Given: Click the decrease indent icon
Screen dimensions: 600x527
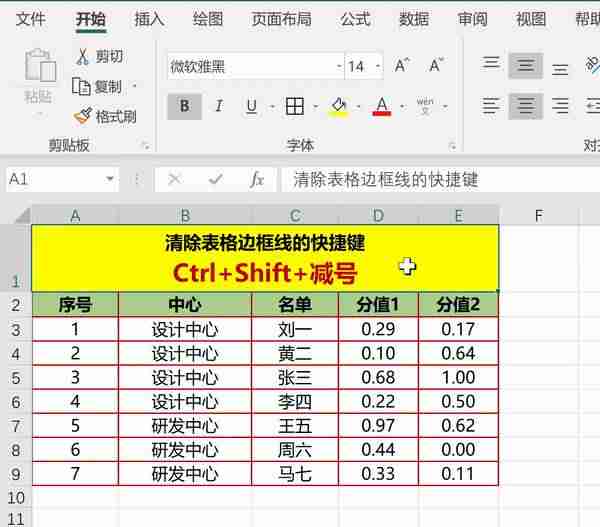Looking at the screenshot, I should (593, 106).
